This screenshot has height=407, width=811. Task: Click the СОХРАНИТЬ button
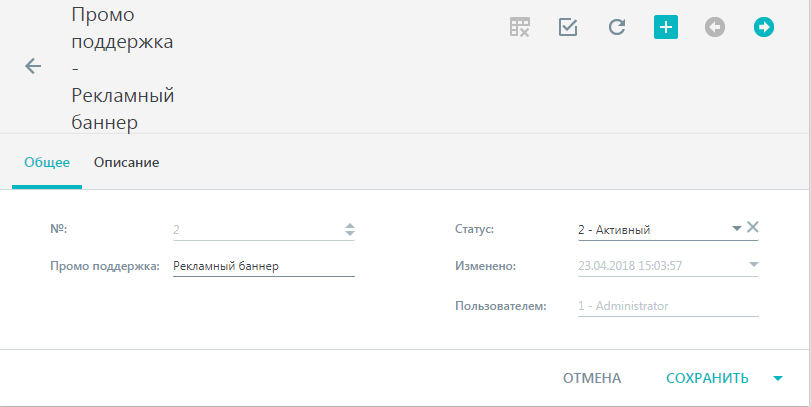pyautogui.click(x=707, y=378)
